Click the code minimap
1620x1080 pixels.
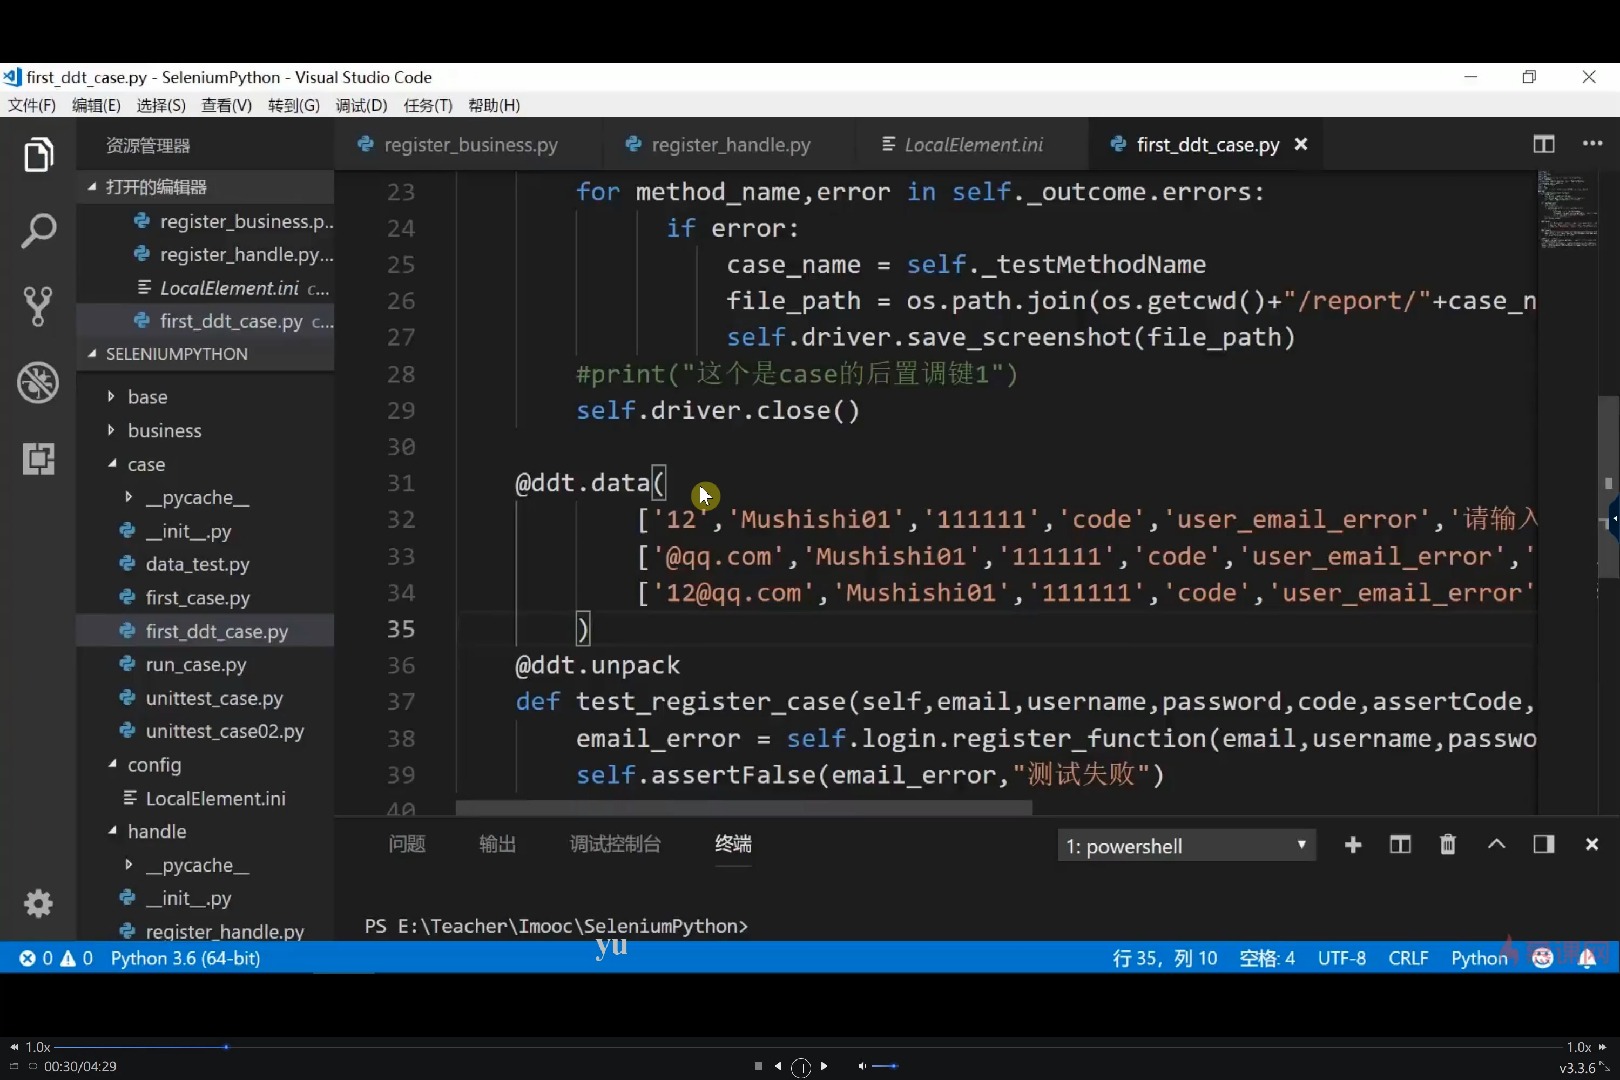(x=1566, y=210)
